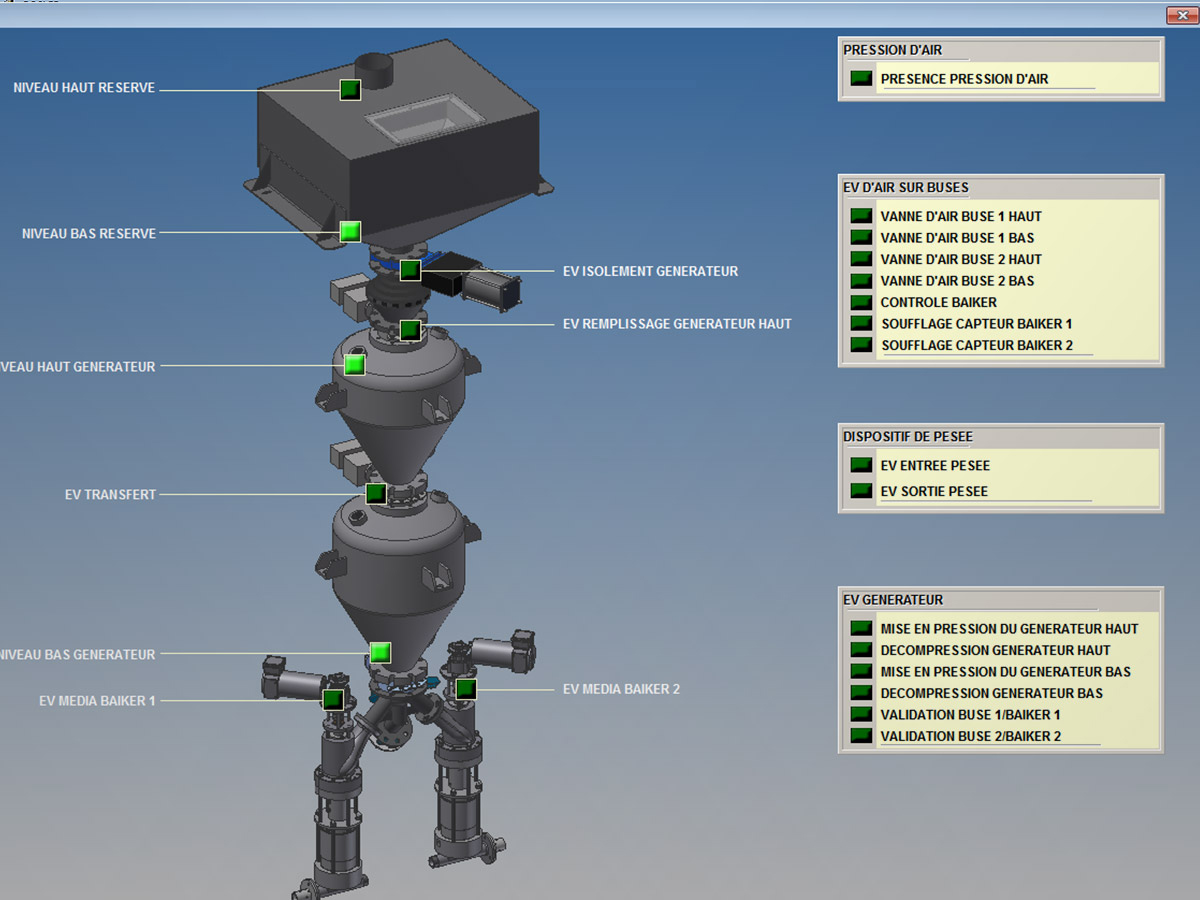Screen dimensions: 1200x900
Task: Toggle the EV ENTREE PESEE valve
Action: [860, 465]
